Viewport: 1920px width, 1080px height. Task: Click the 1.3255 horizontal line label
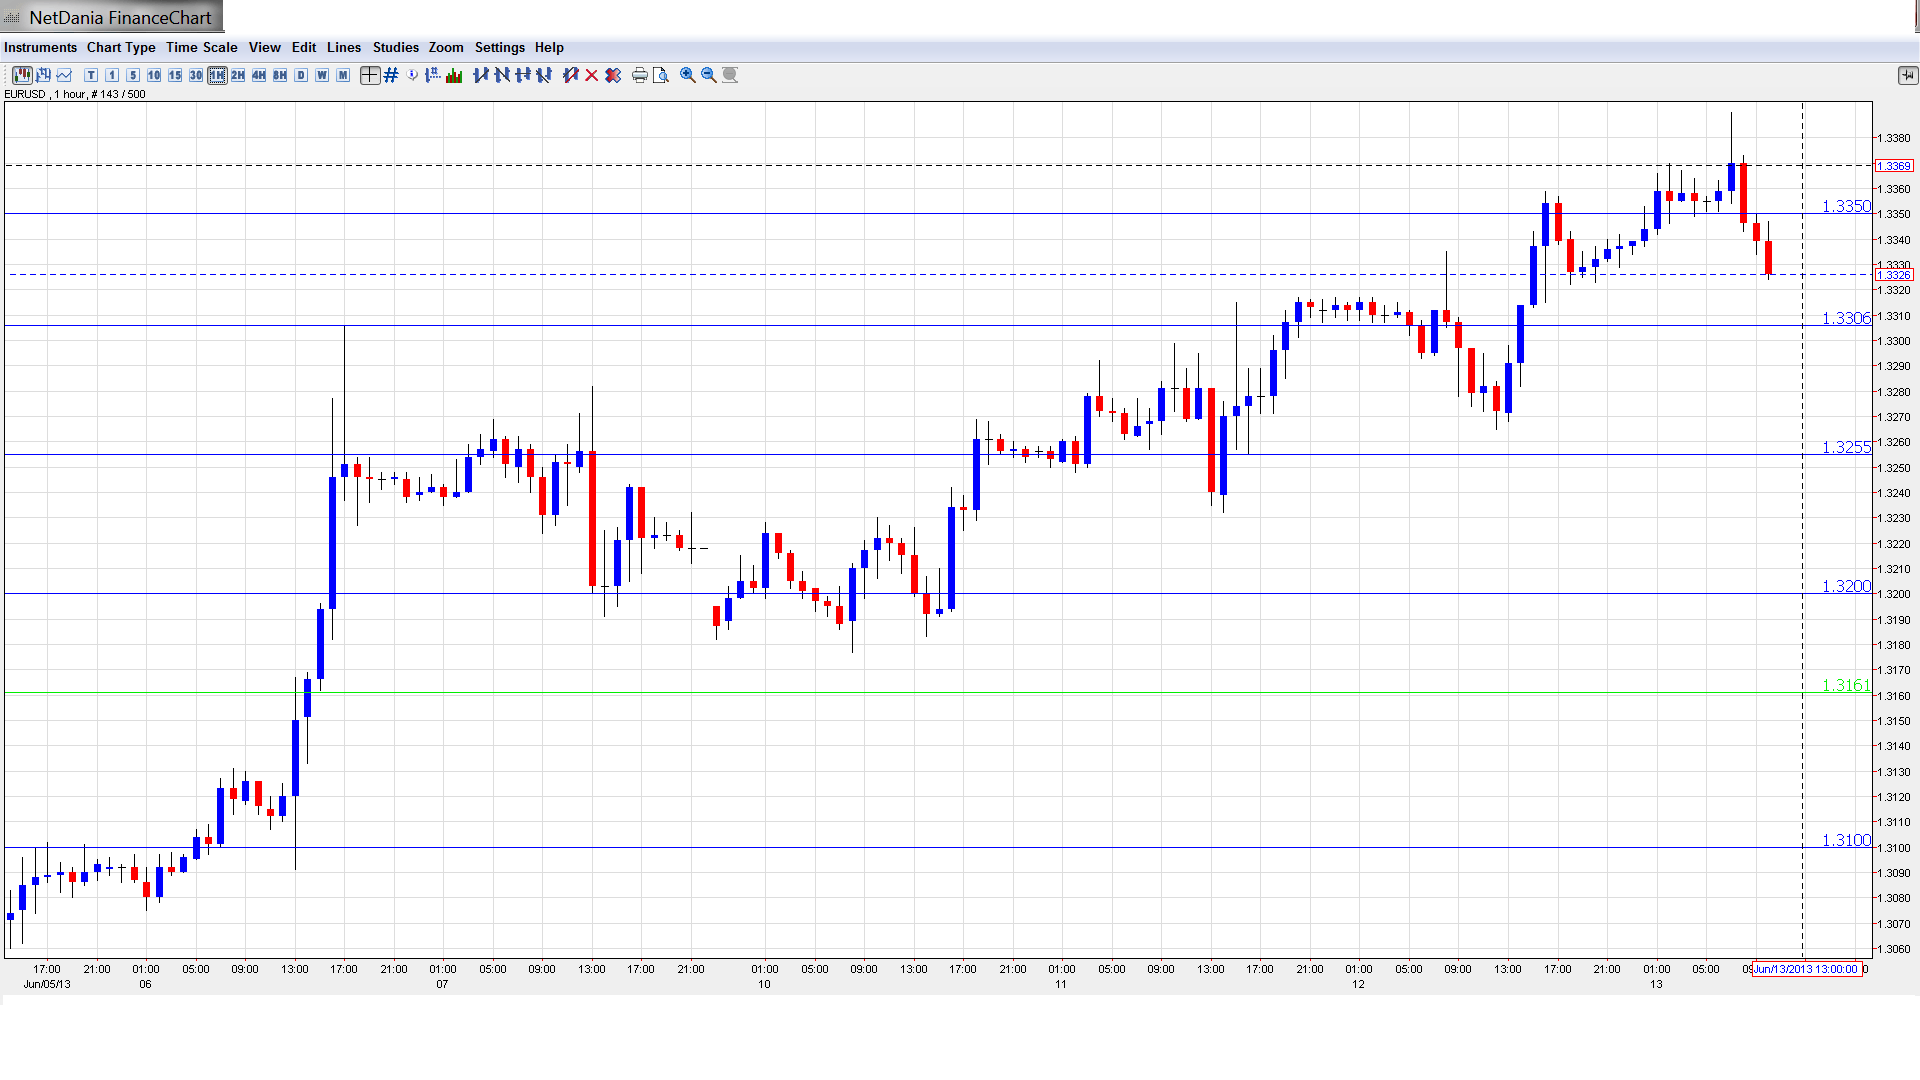click(1845, 447)
